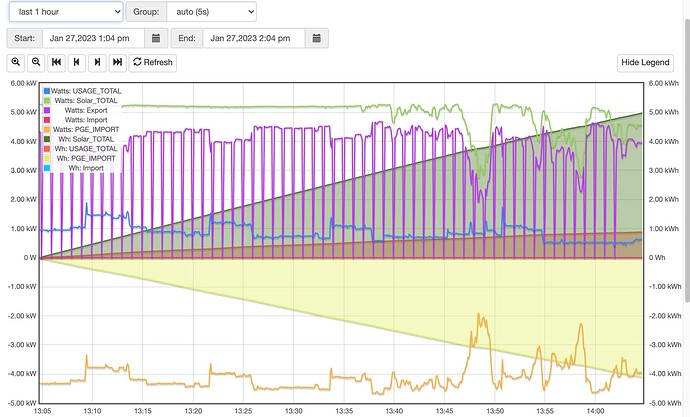Click the Start date input field
This screenshot has height=417, width=690.
point(93,38)
